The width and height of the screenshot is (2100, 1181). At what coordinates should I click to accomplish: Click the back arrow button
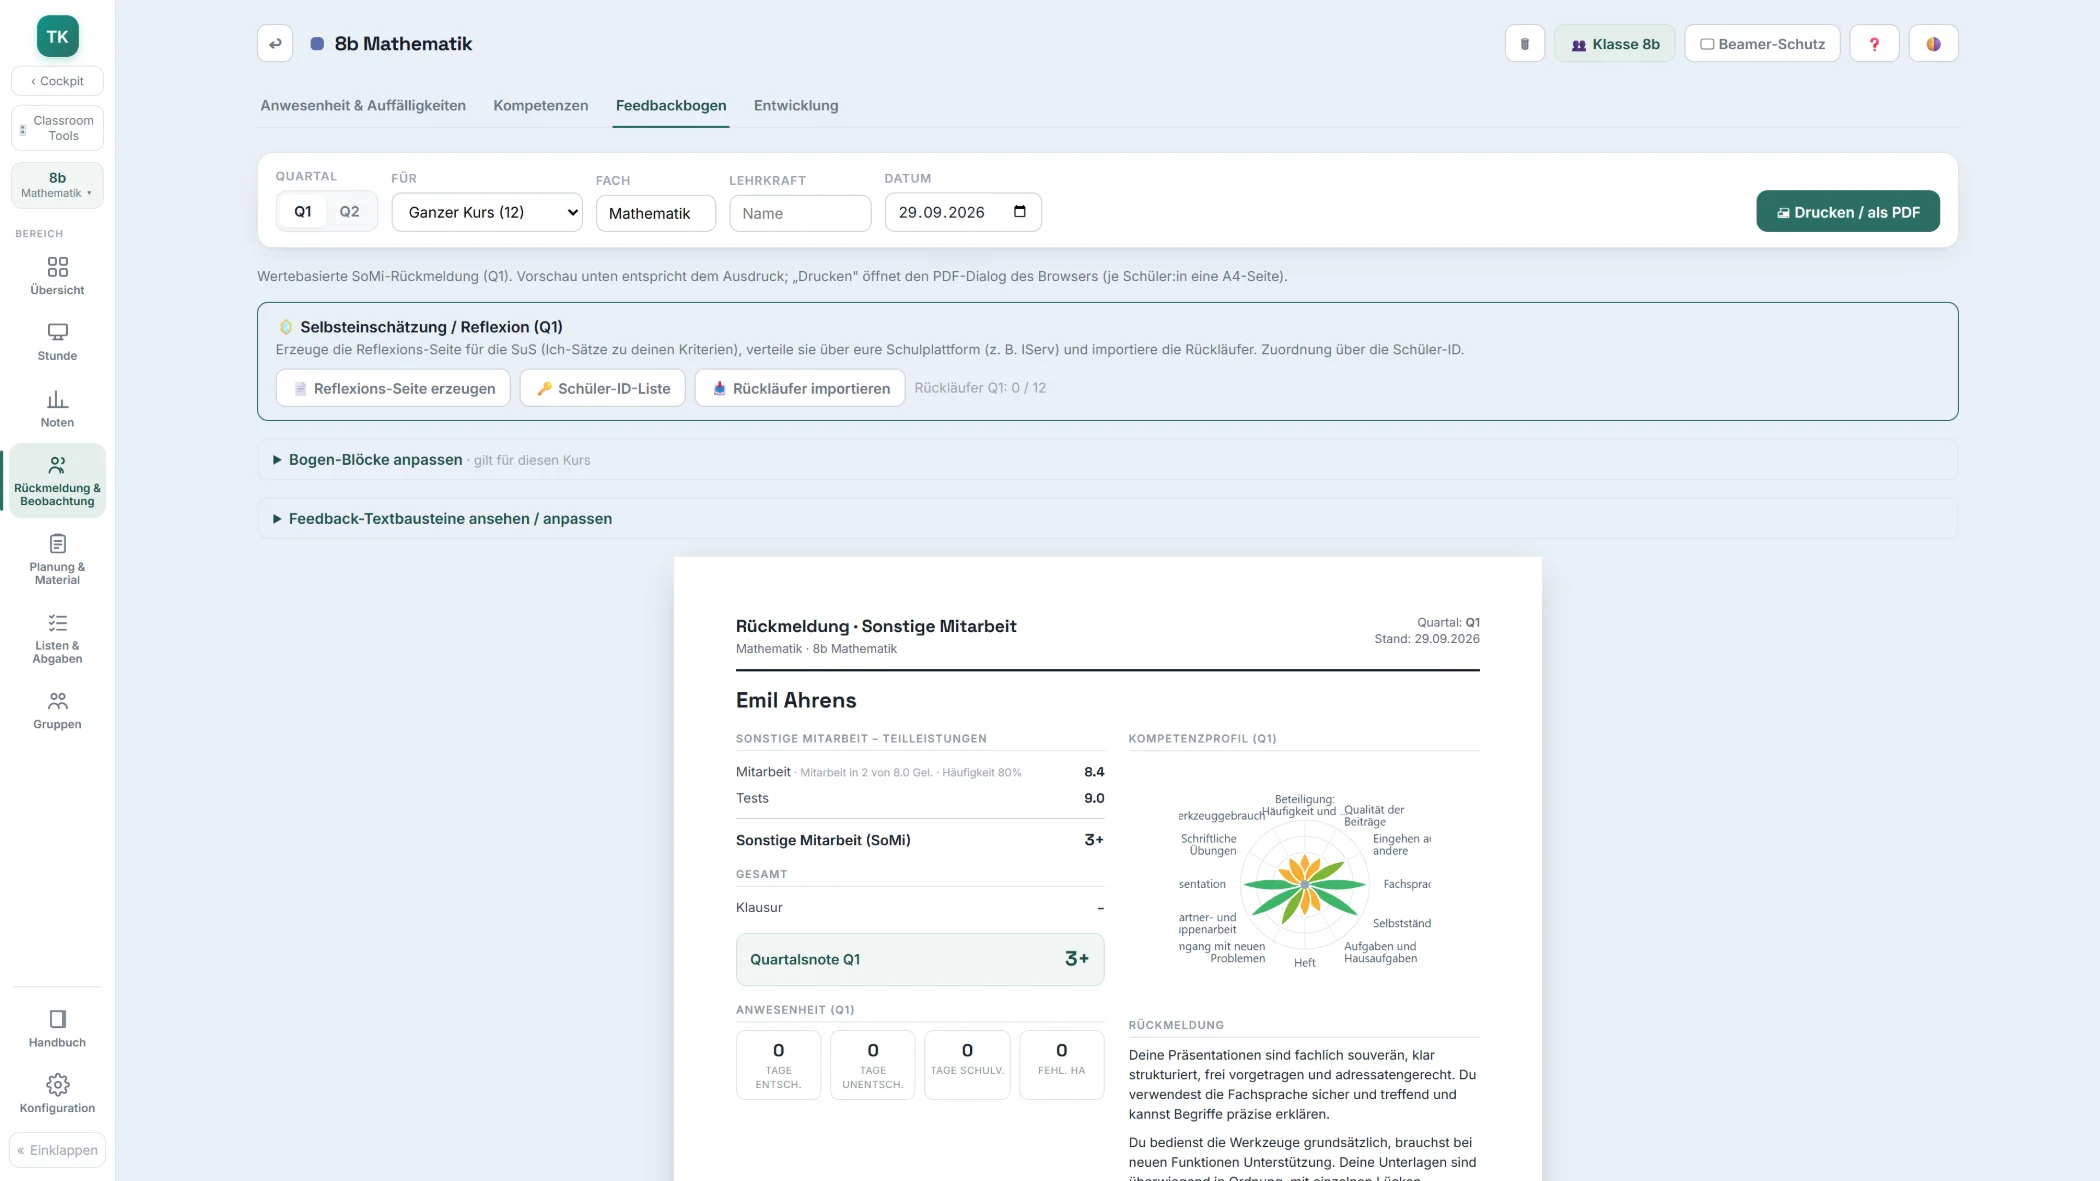point(275,44)
